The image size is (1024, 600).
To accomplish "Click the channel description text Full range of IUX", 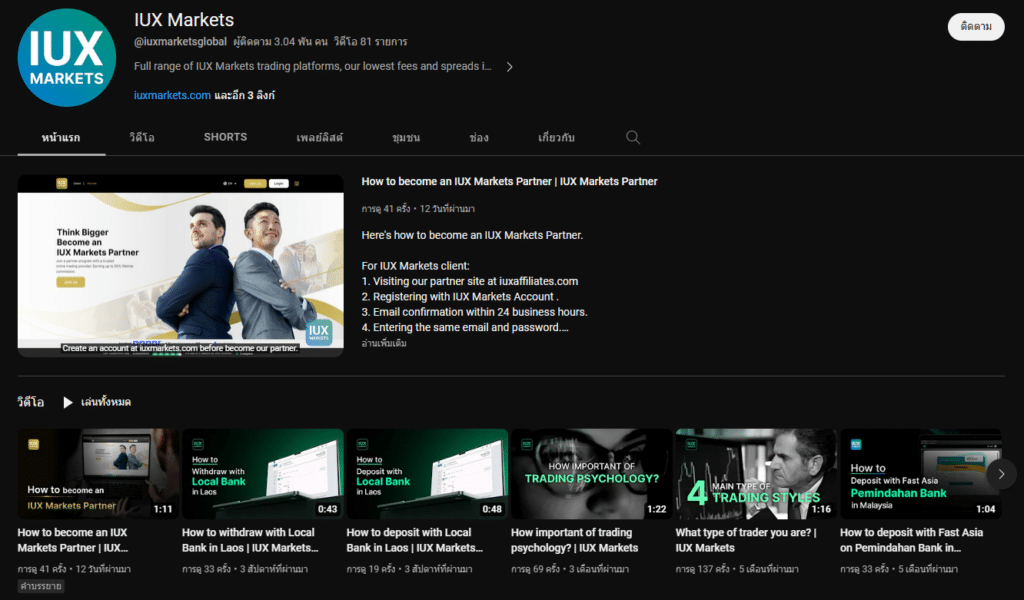I will [x=312, y=67].
